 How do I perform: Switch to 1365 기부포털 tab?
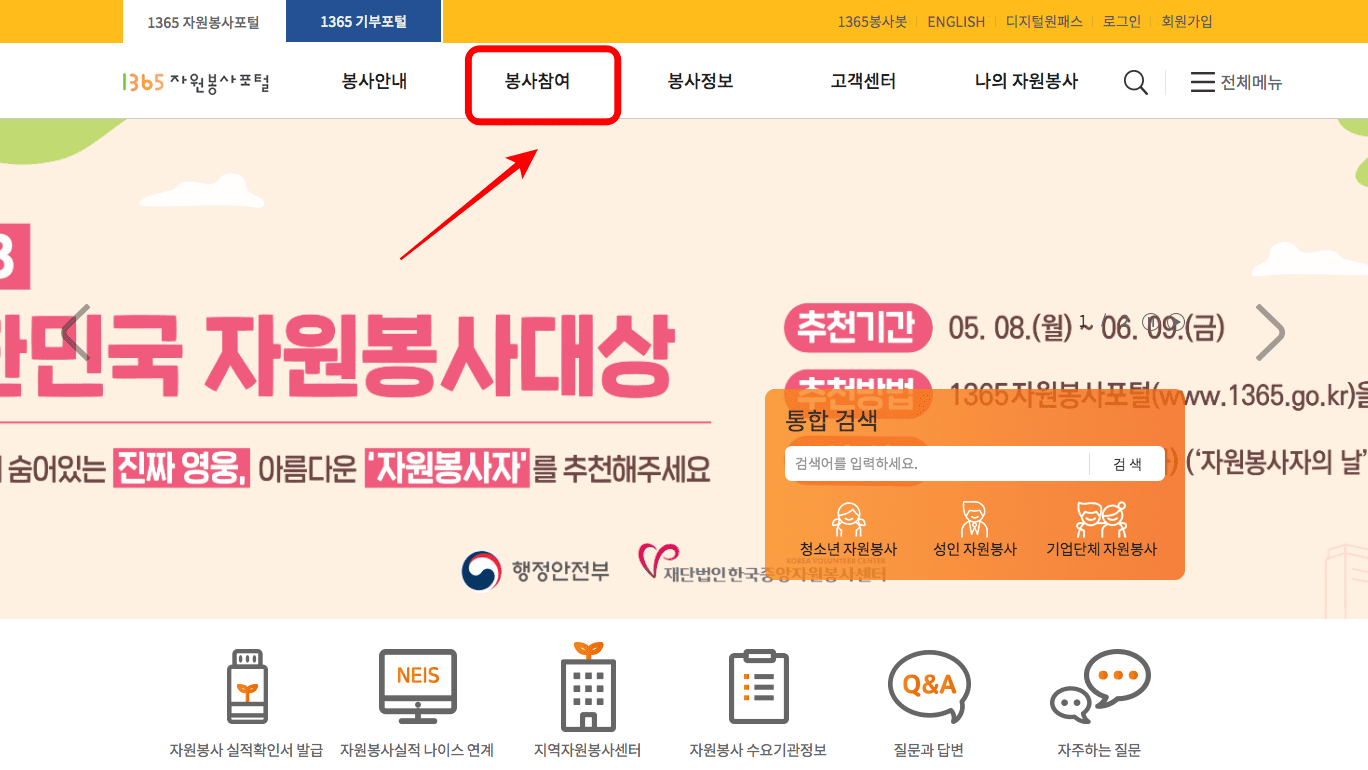[364, 22]
